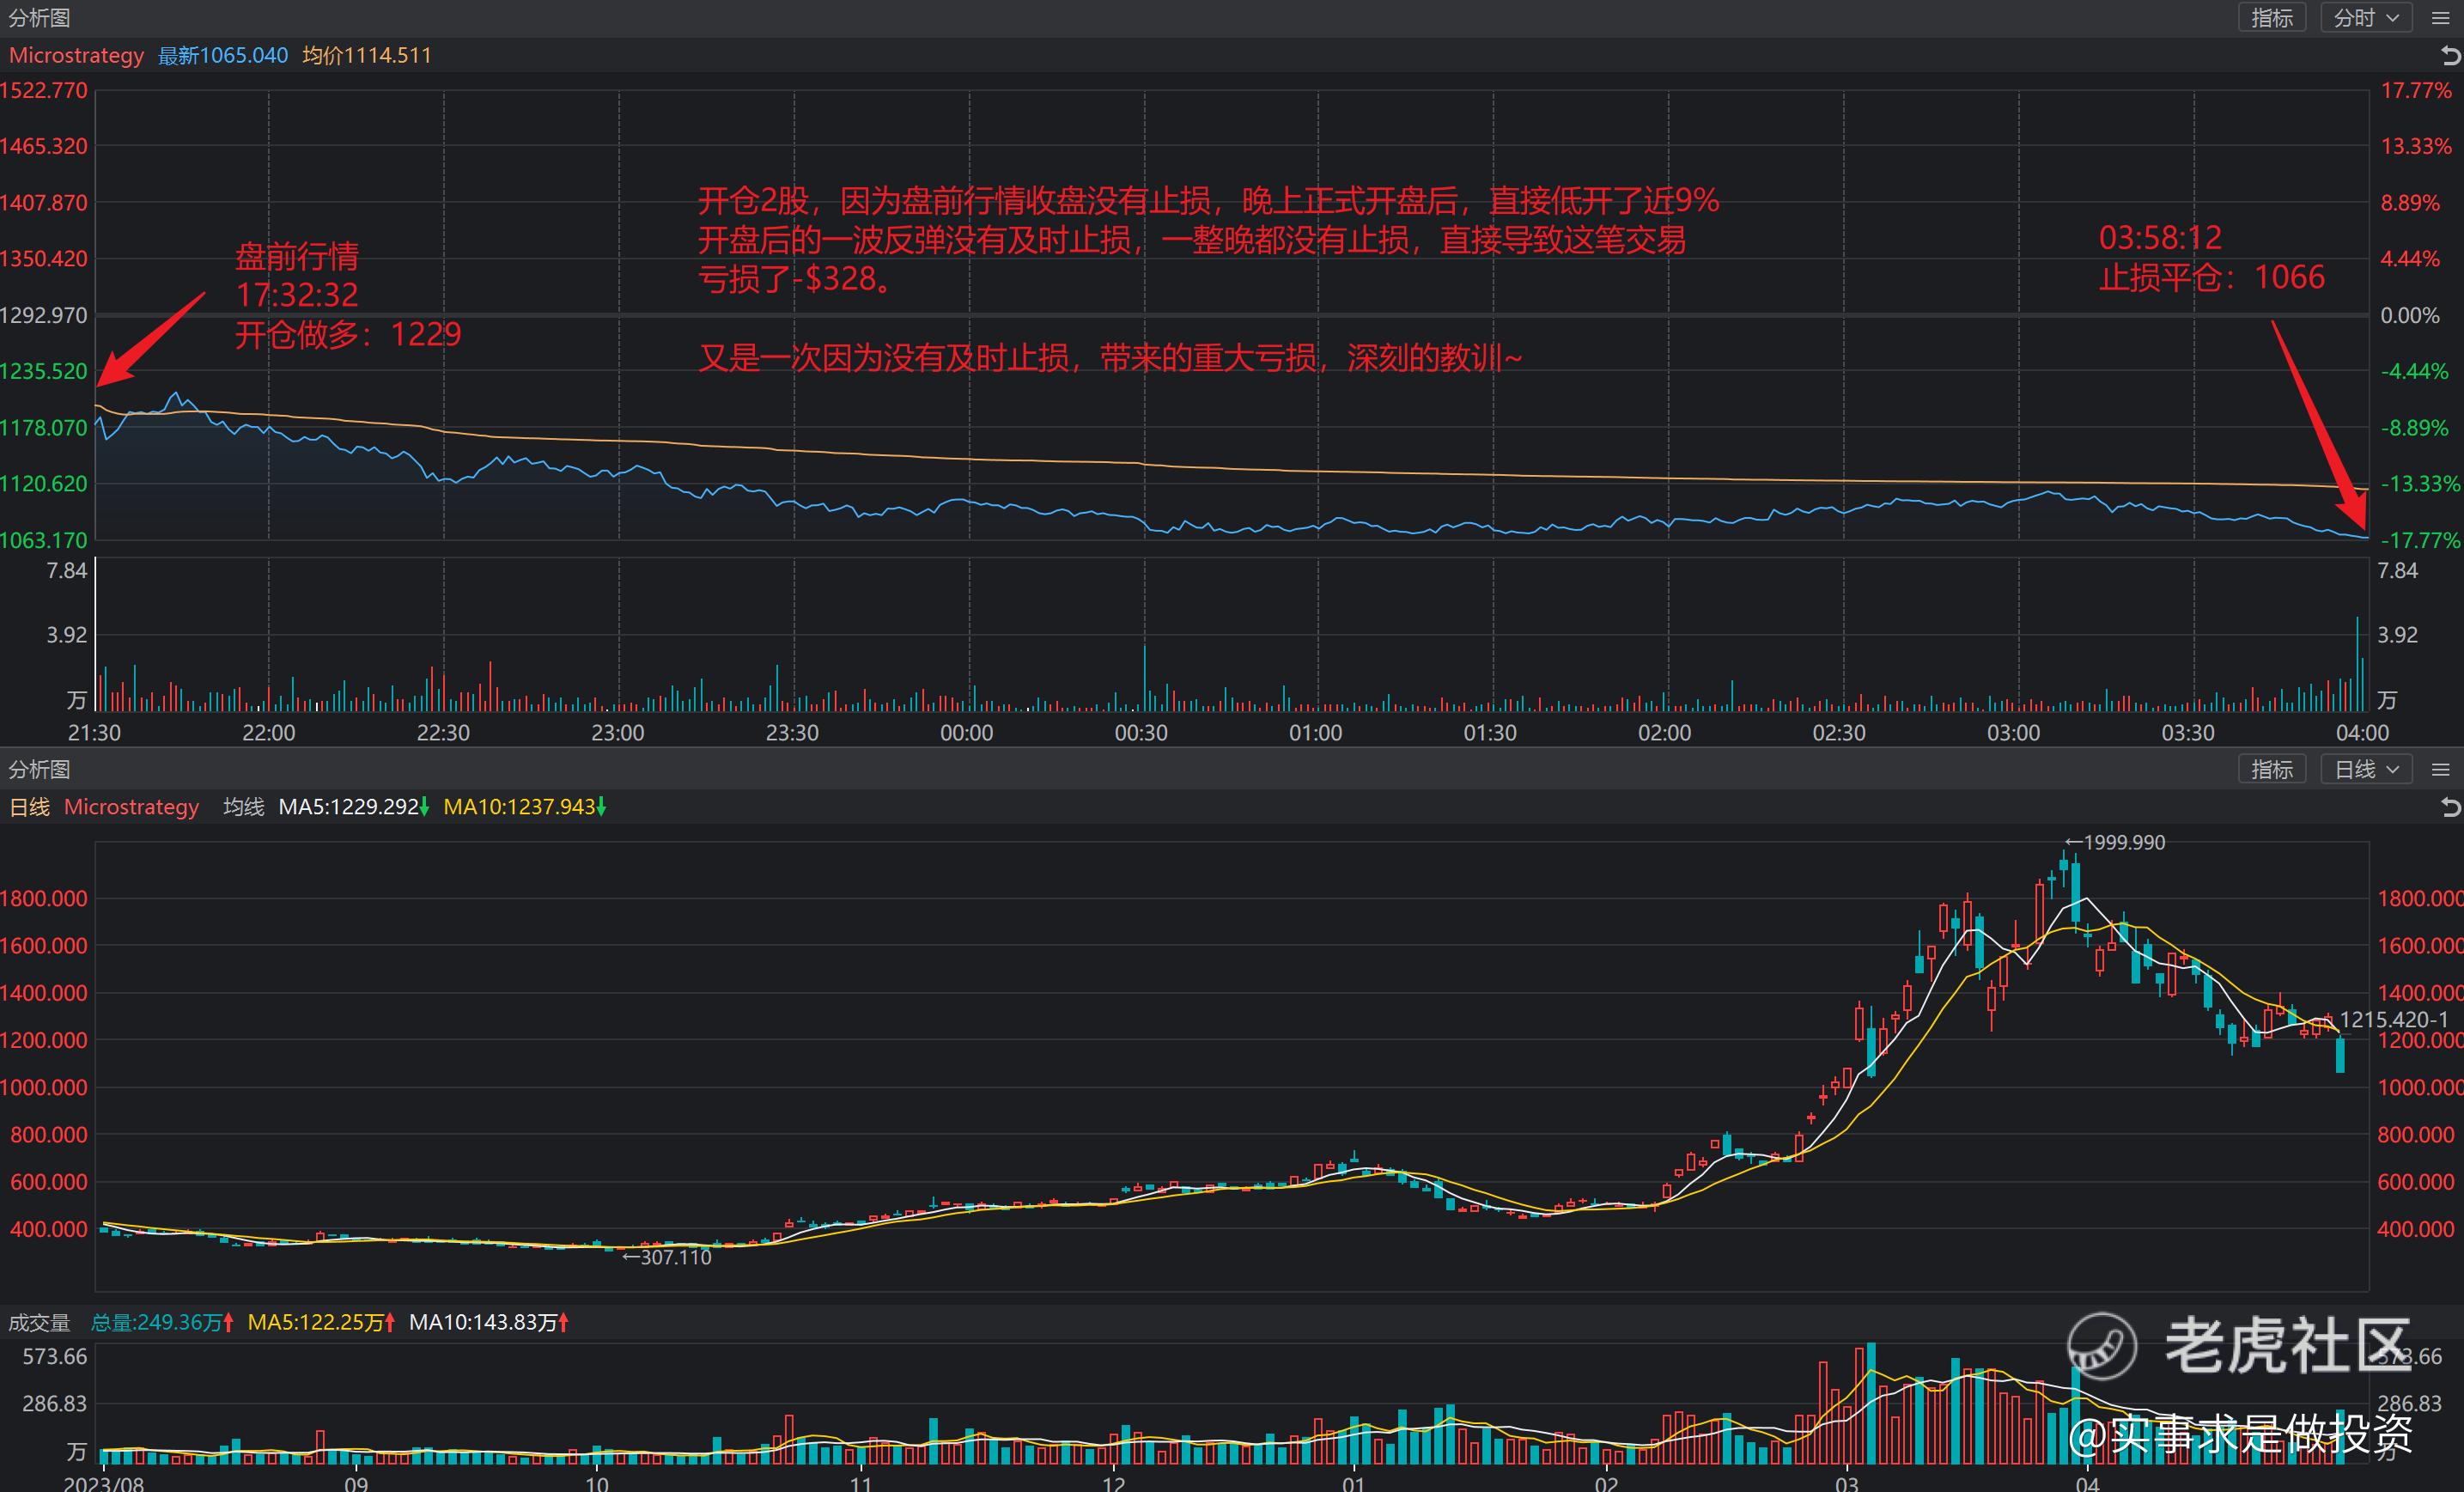The image size is (2464, 1492).
Task: Click the 307.110 low price marker
Action: [666, 1257]
